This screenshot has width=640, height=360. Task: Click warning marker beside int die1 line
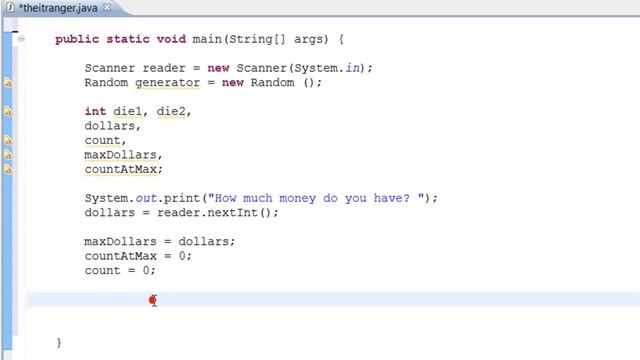[x=8, y=111]
